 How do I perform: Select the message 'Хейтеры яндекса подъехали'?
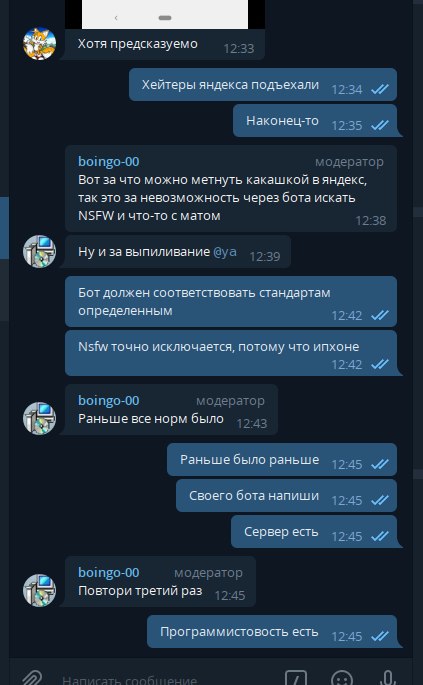pyautogui.click(x=263, y=84)
